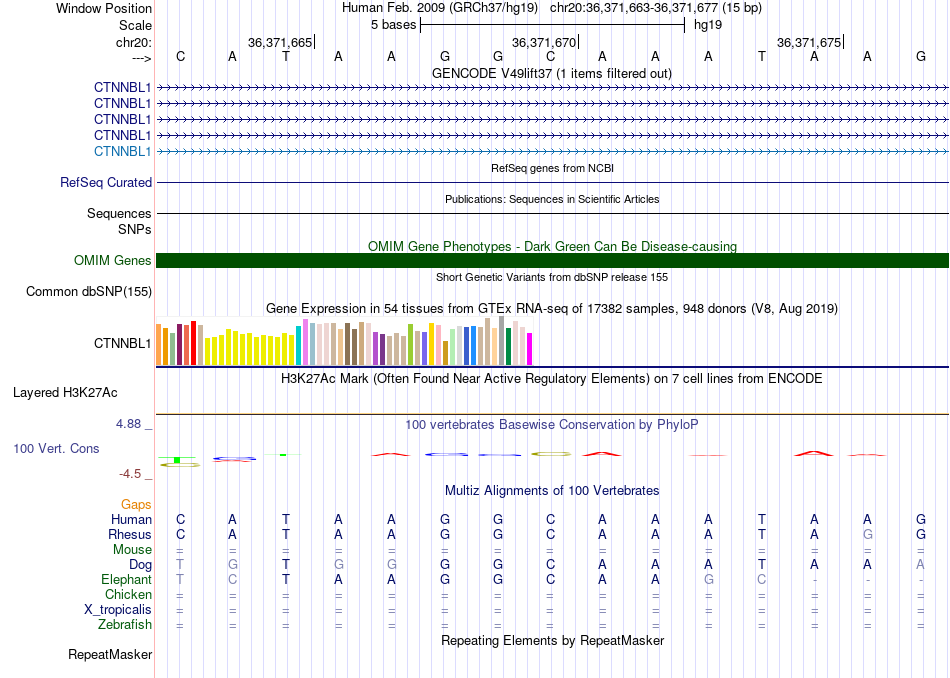950x678 pixels.
Task: Click the first CTNNBL1 transcript arrow line
Action: pos(552,88)
